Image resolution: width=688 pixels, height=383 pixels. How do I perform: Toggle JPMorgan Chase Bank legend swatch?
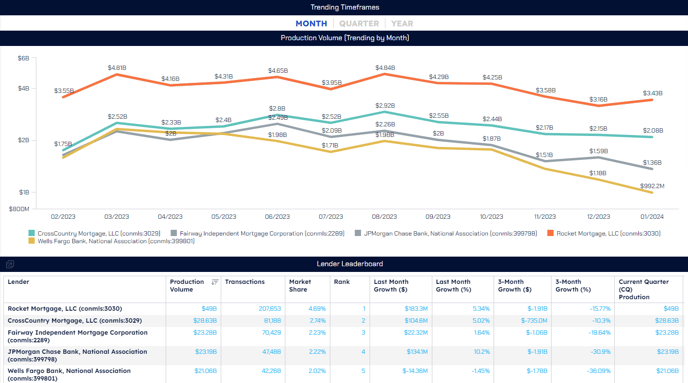pos(358,233)
